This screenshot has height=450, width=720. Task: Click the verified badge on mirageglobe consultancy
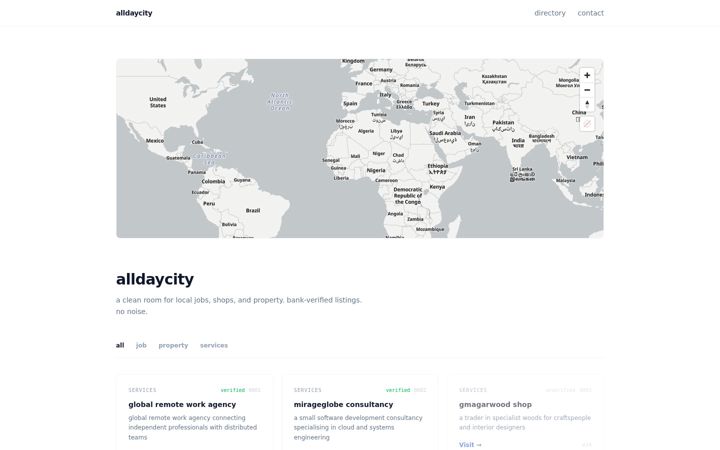click(x=398, y=390)
